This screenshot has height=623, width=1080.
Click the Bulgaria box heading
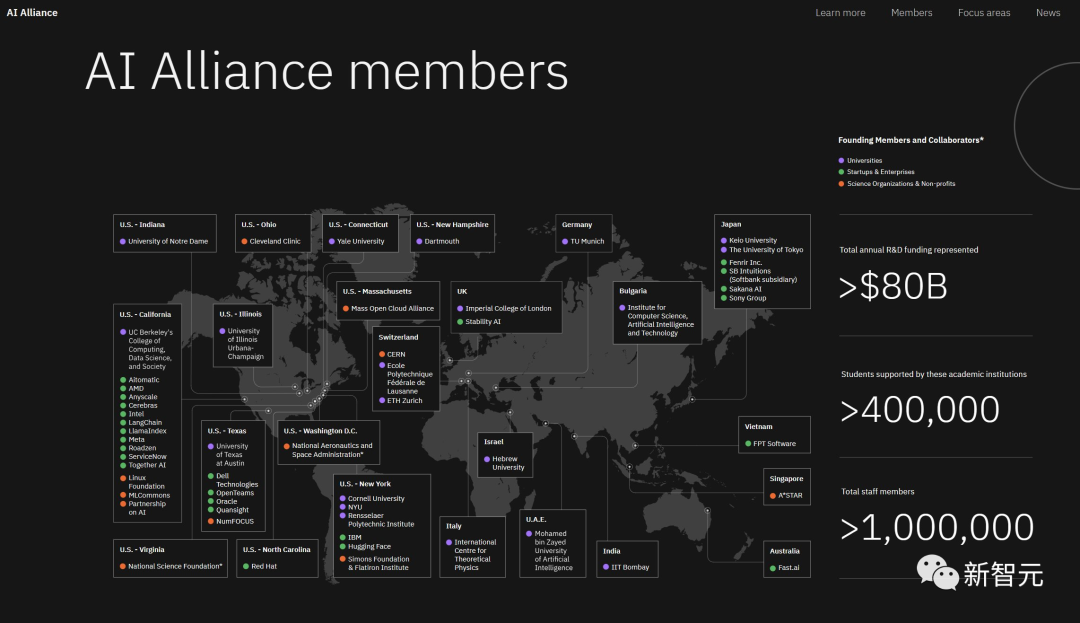[x=633, y=291]
